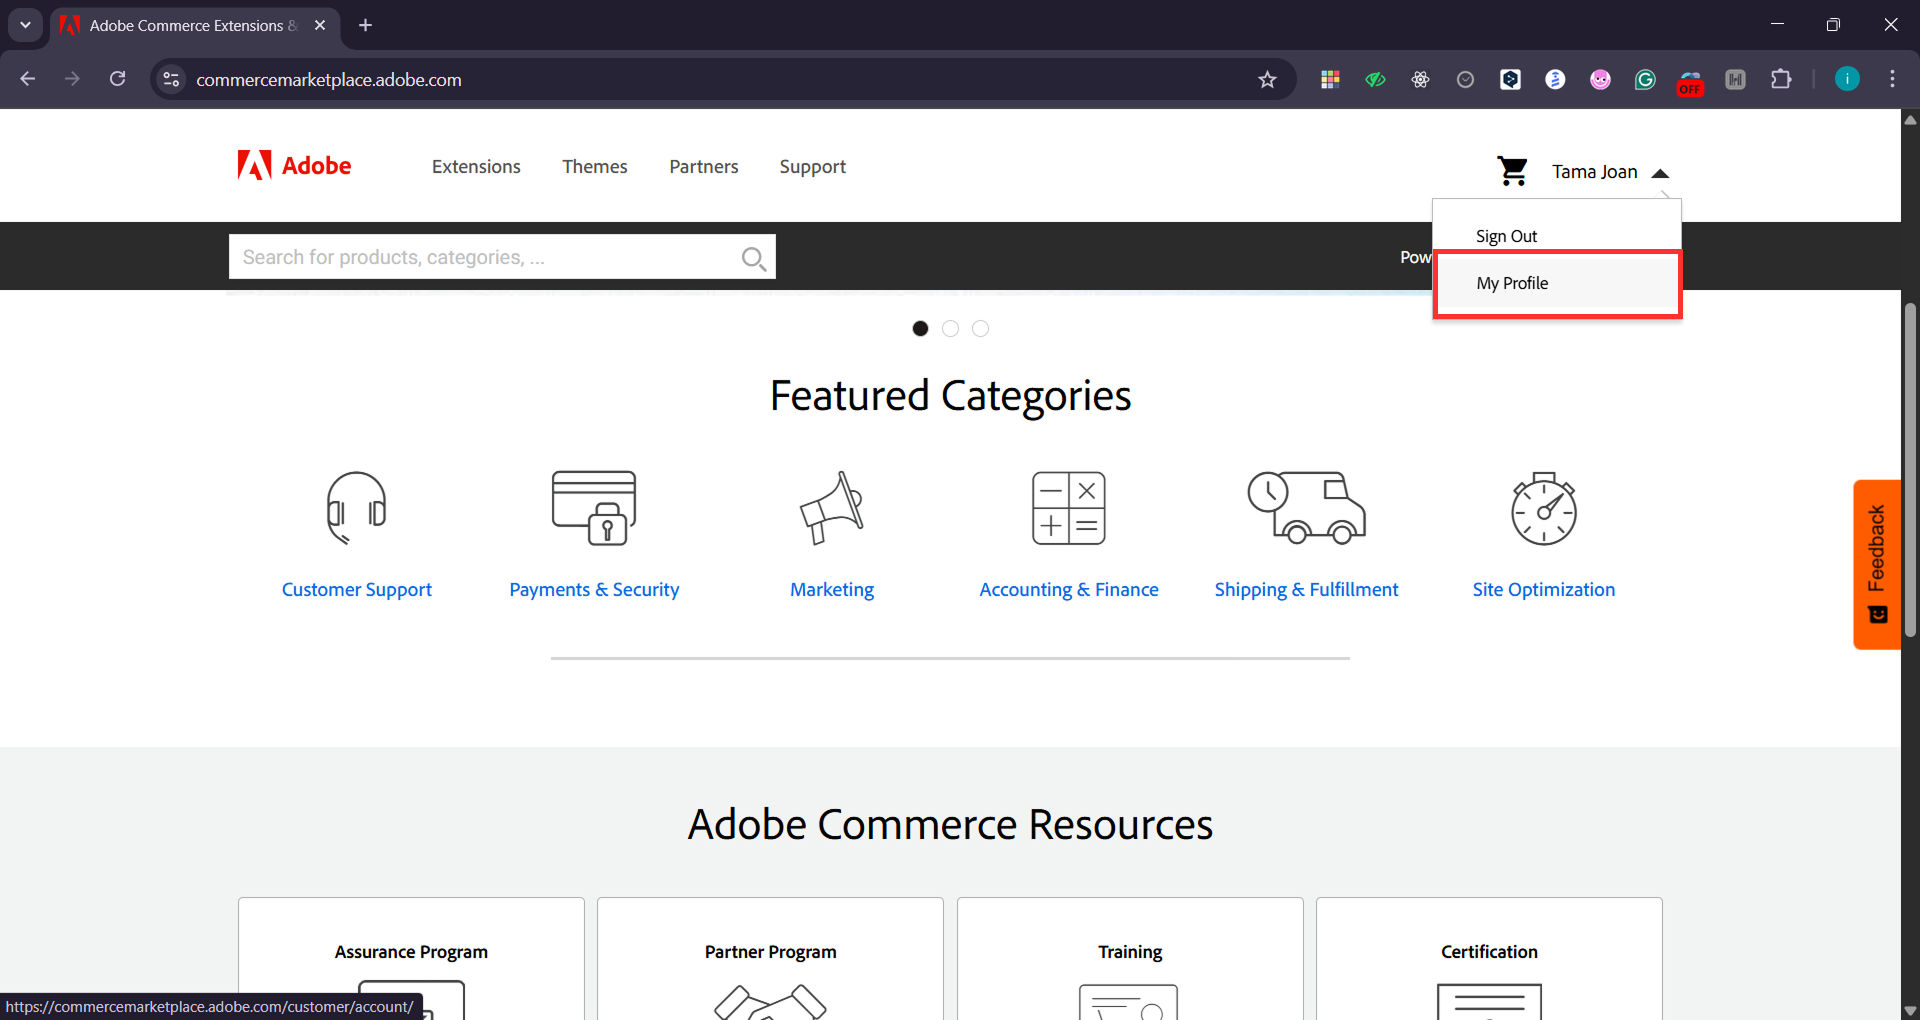
Task: Click Payments & Security link
Action: click(x=594, y=590)
